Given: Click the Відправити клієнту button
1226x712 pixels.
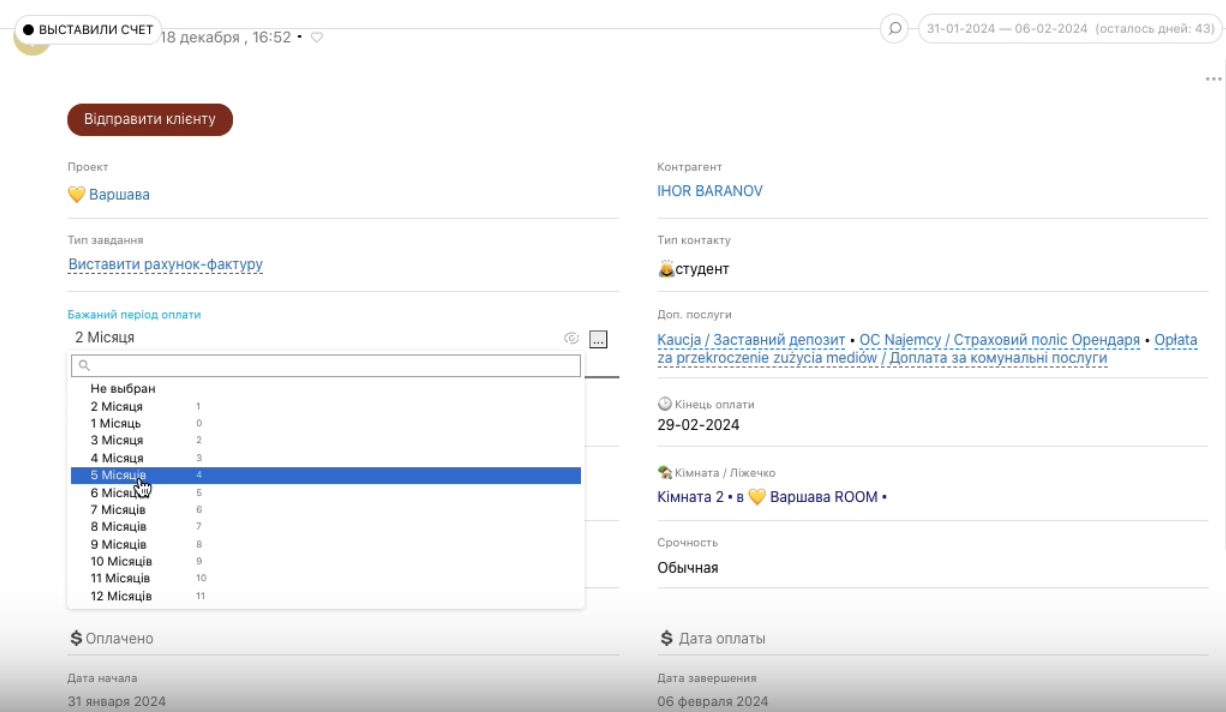Looking at the screenshot, I should (150, 119).
